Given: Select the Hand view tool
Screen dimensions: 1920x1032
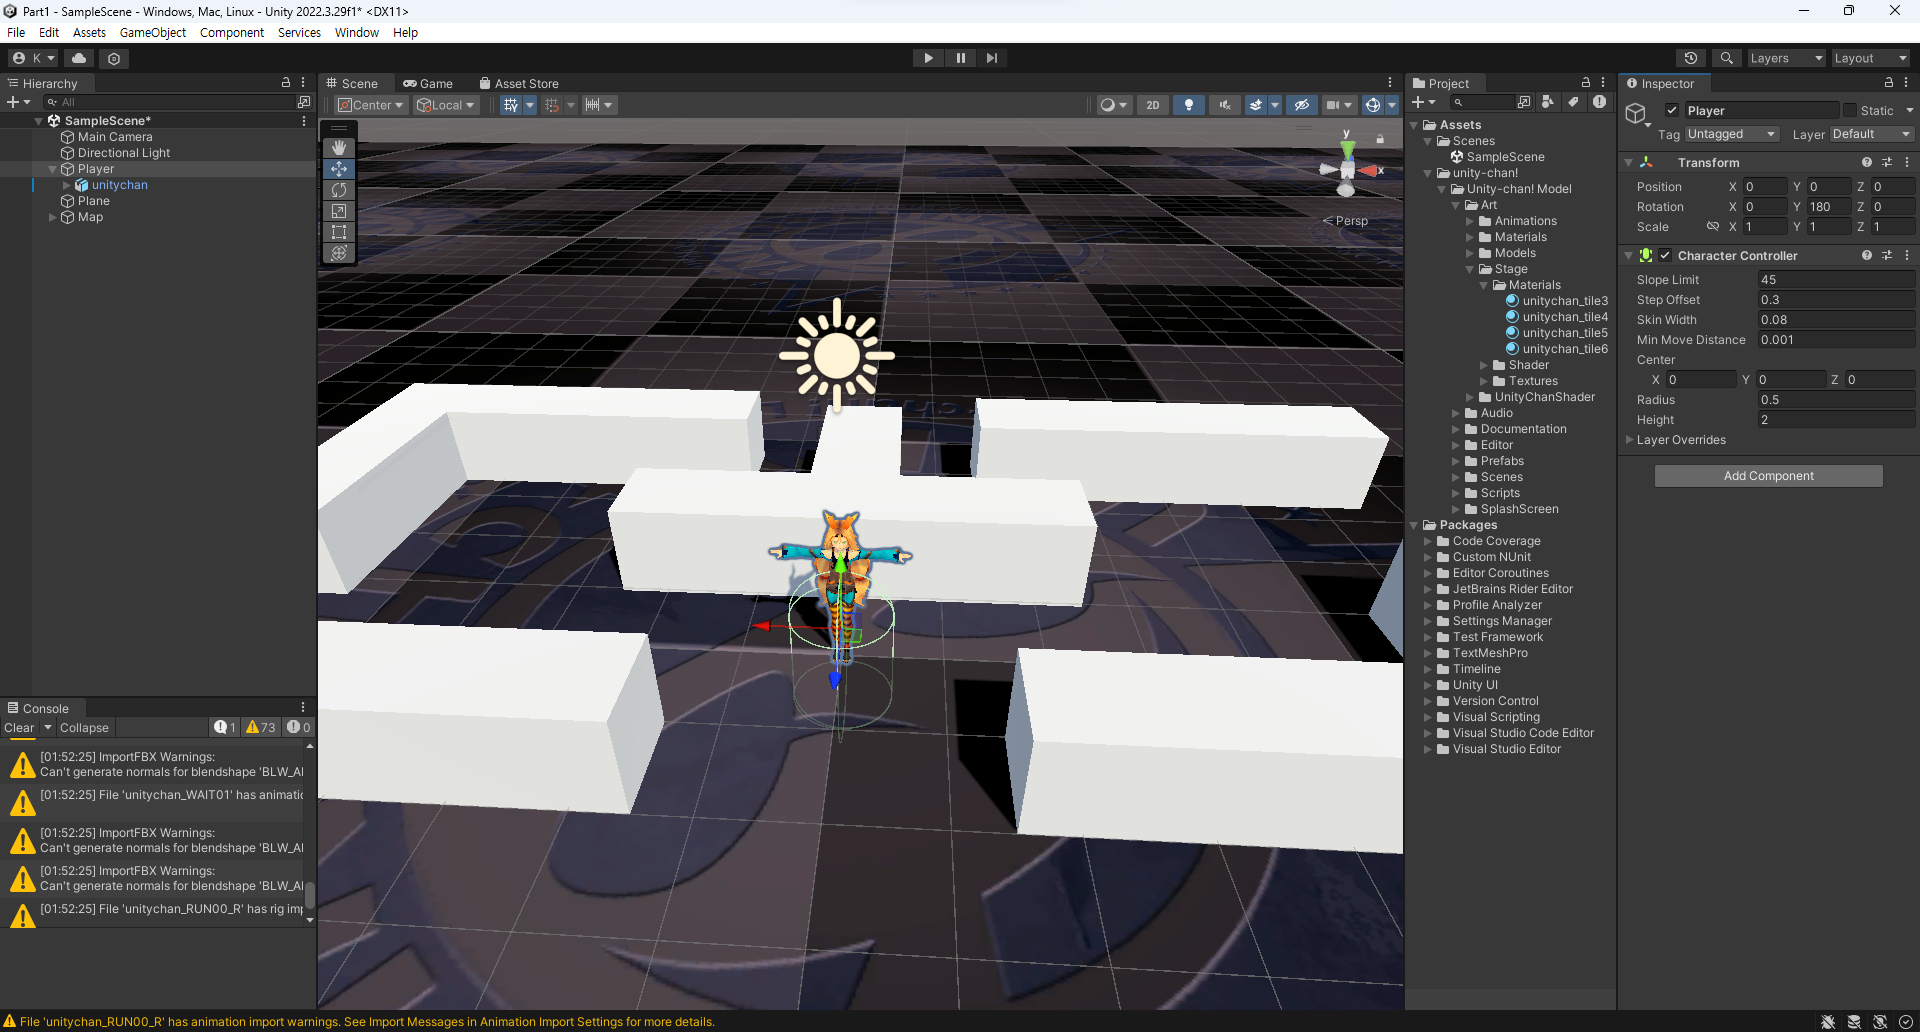Looking at the screenshot, I should point(339,148).
